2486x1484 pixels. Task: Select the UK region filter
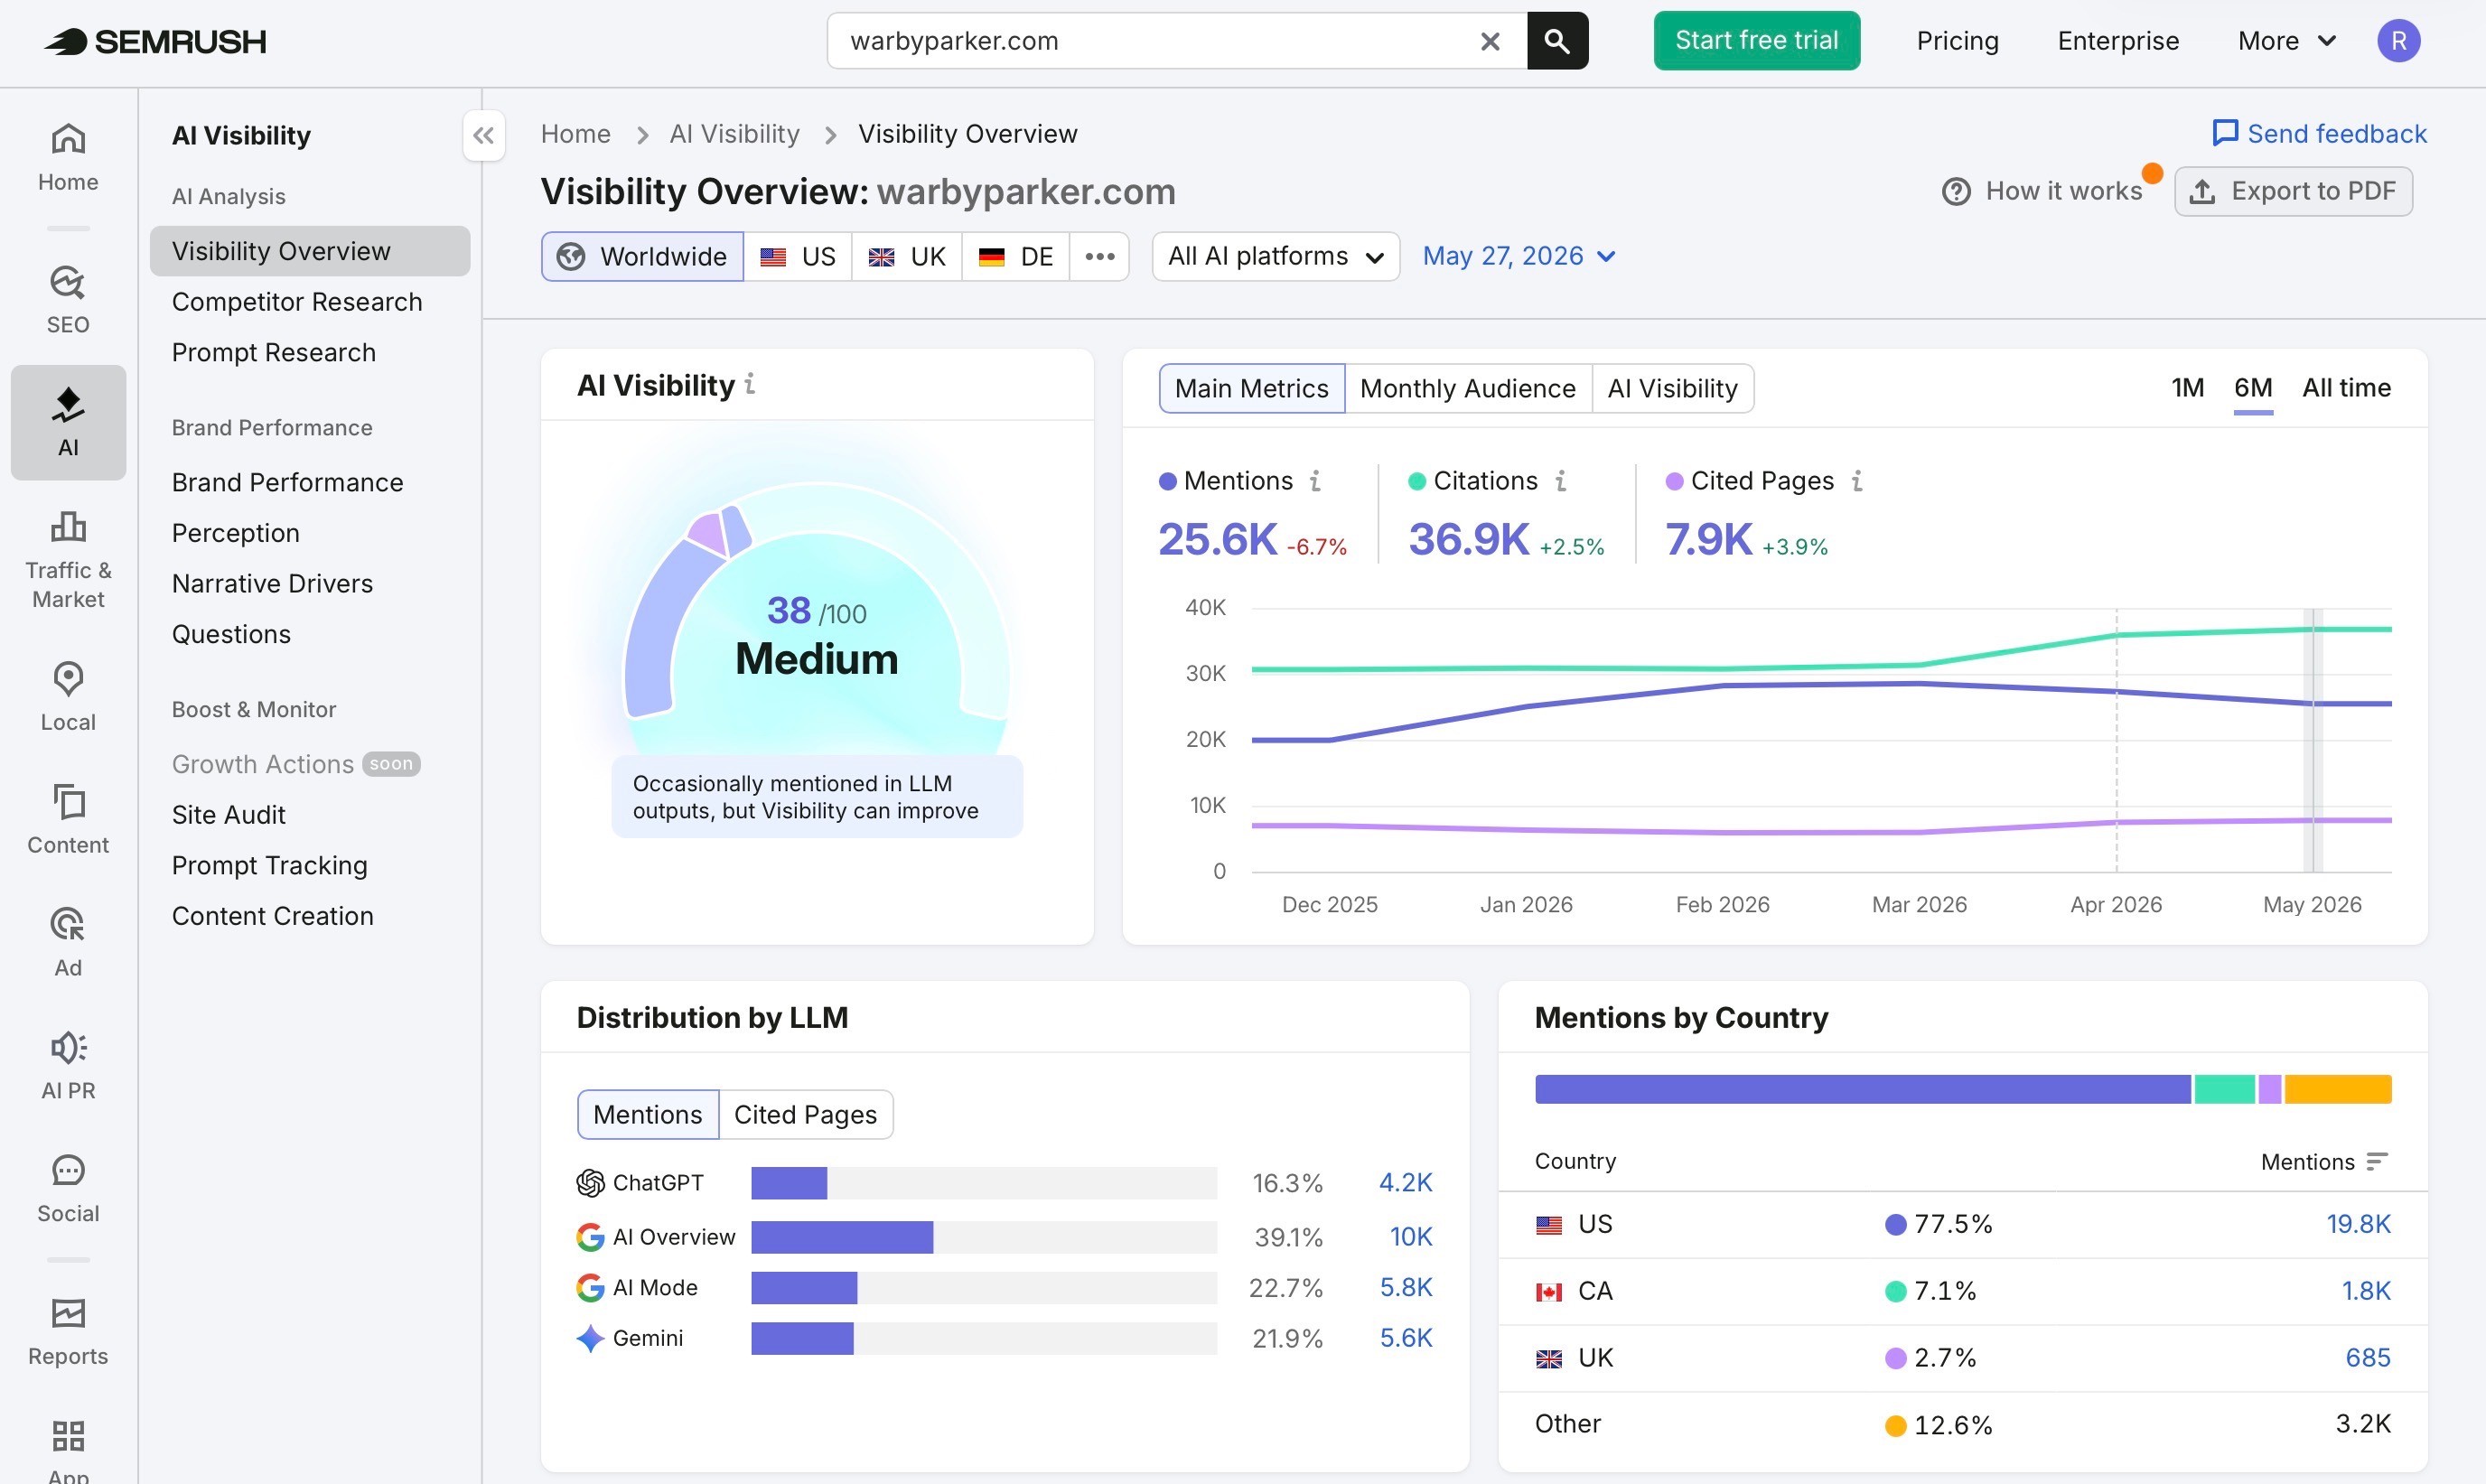pos(906,256)
